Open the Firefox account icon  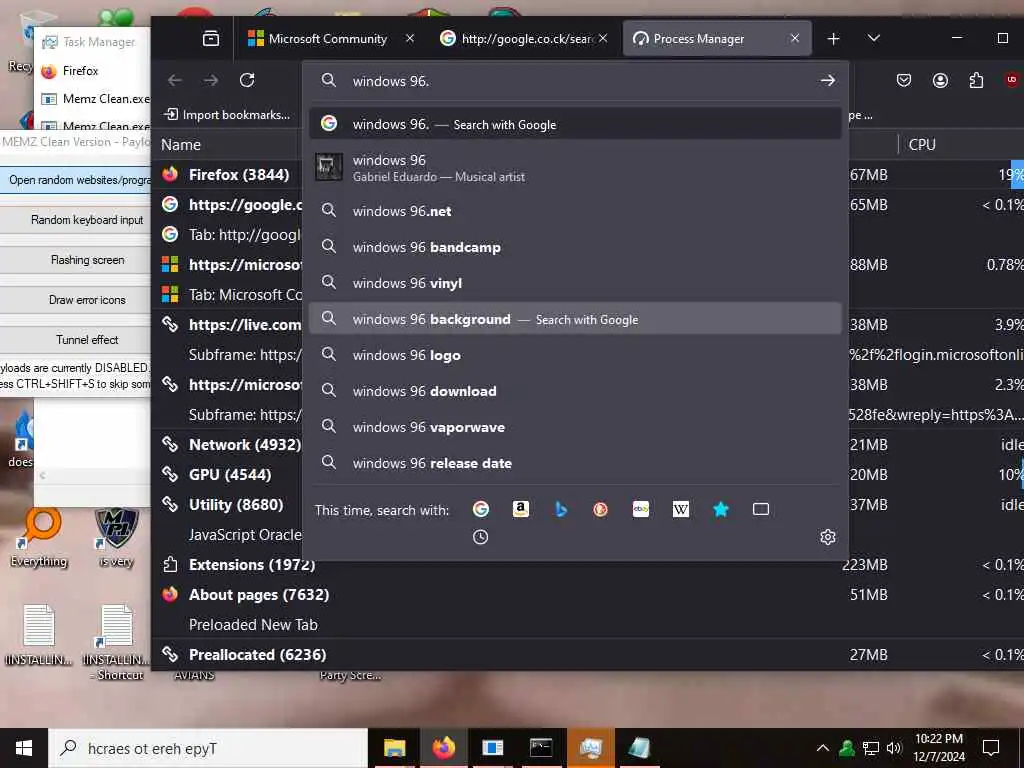[x=940, y=80]
